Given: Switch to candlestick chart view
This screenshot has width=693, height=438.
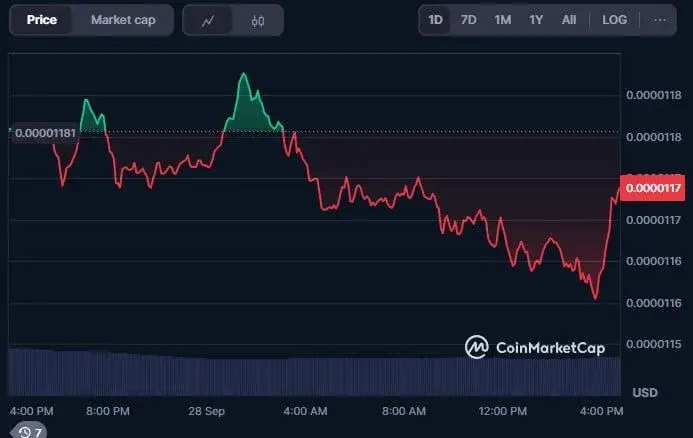Looking at the screenshot, I should click(258, 20).
